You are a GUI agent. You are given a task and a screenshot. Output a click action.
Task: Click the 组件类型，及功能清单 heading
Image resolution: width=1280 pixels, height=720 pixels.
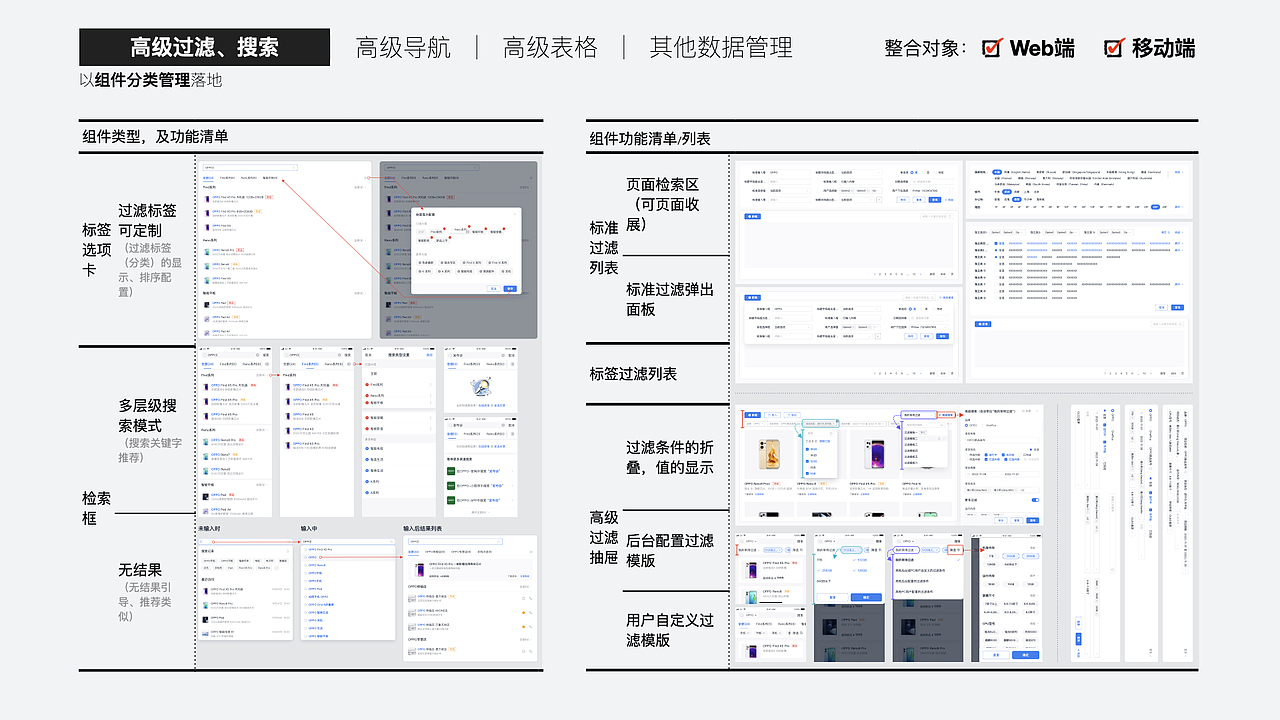pyautogui.click(x=155, y=137)
